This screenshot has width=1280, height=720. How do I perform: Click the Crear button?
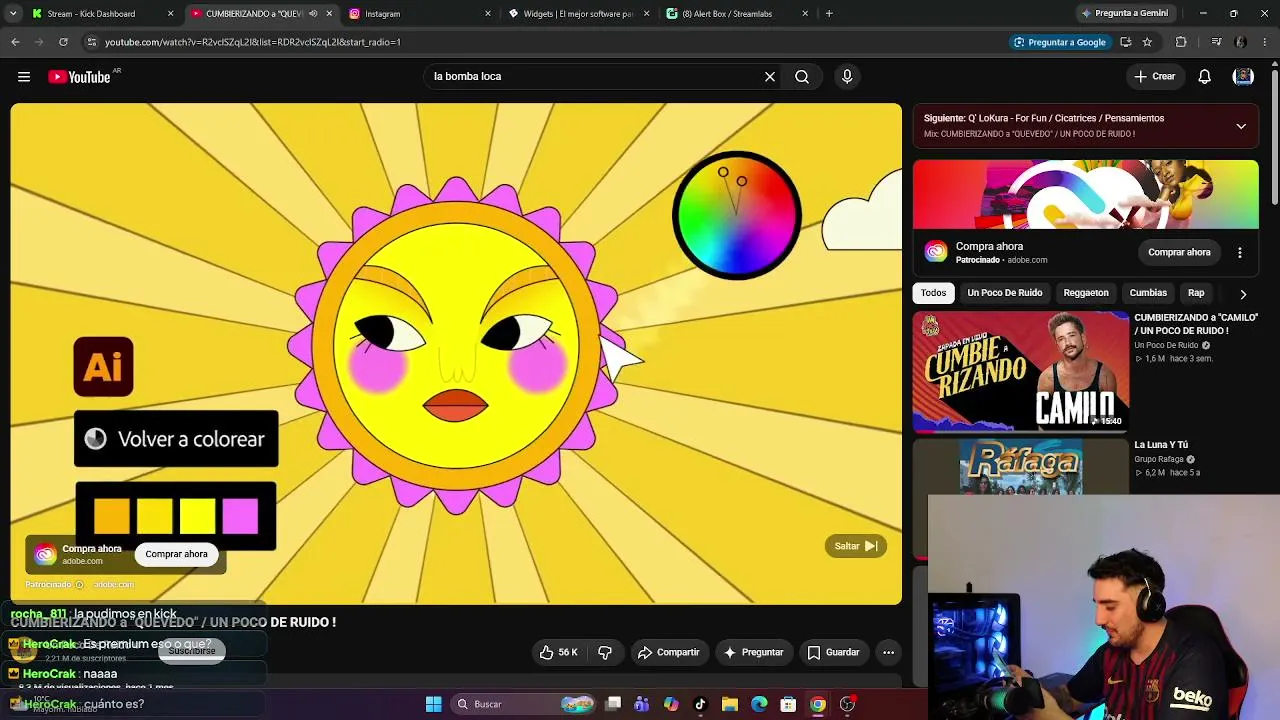(1154, 77)
